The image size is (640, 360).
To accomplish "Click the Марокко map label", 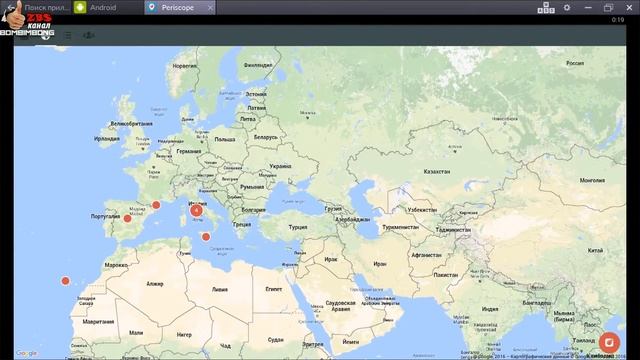I will coord(116,265).
